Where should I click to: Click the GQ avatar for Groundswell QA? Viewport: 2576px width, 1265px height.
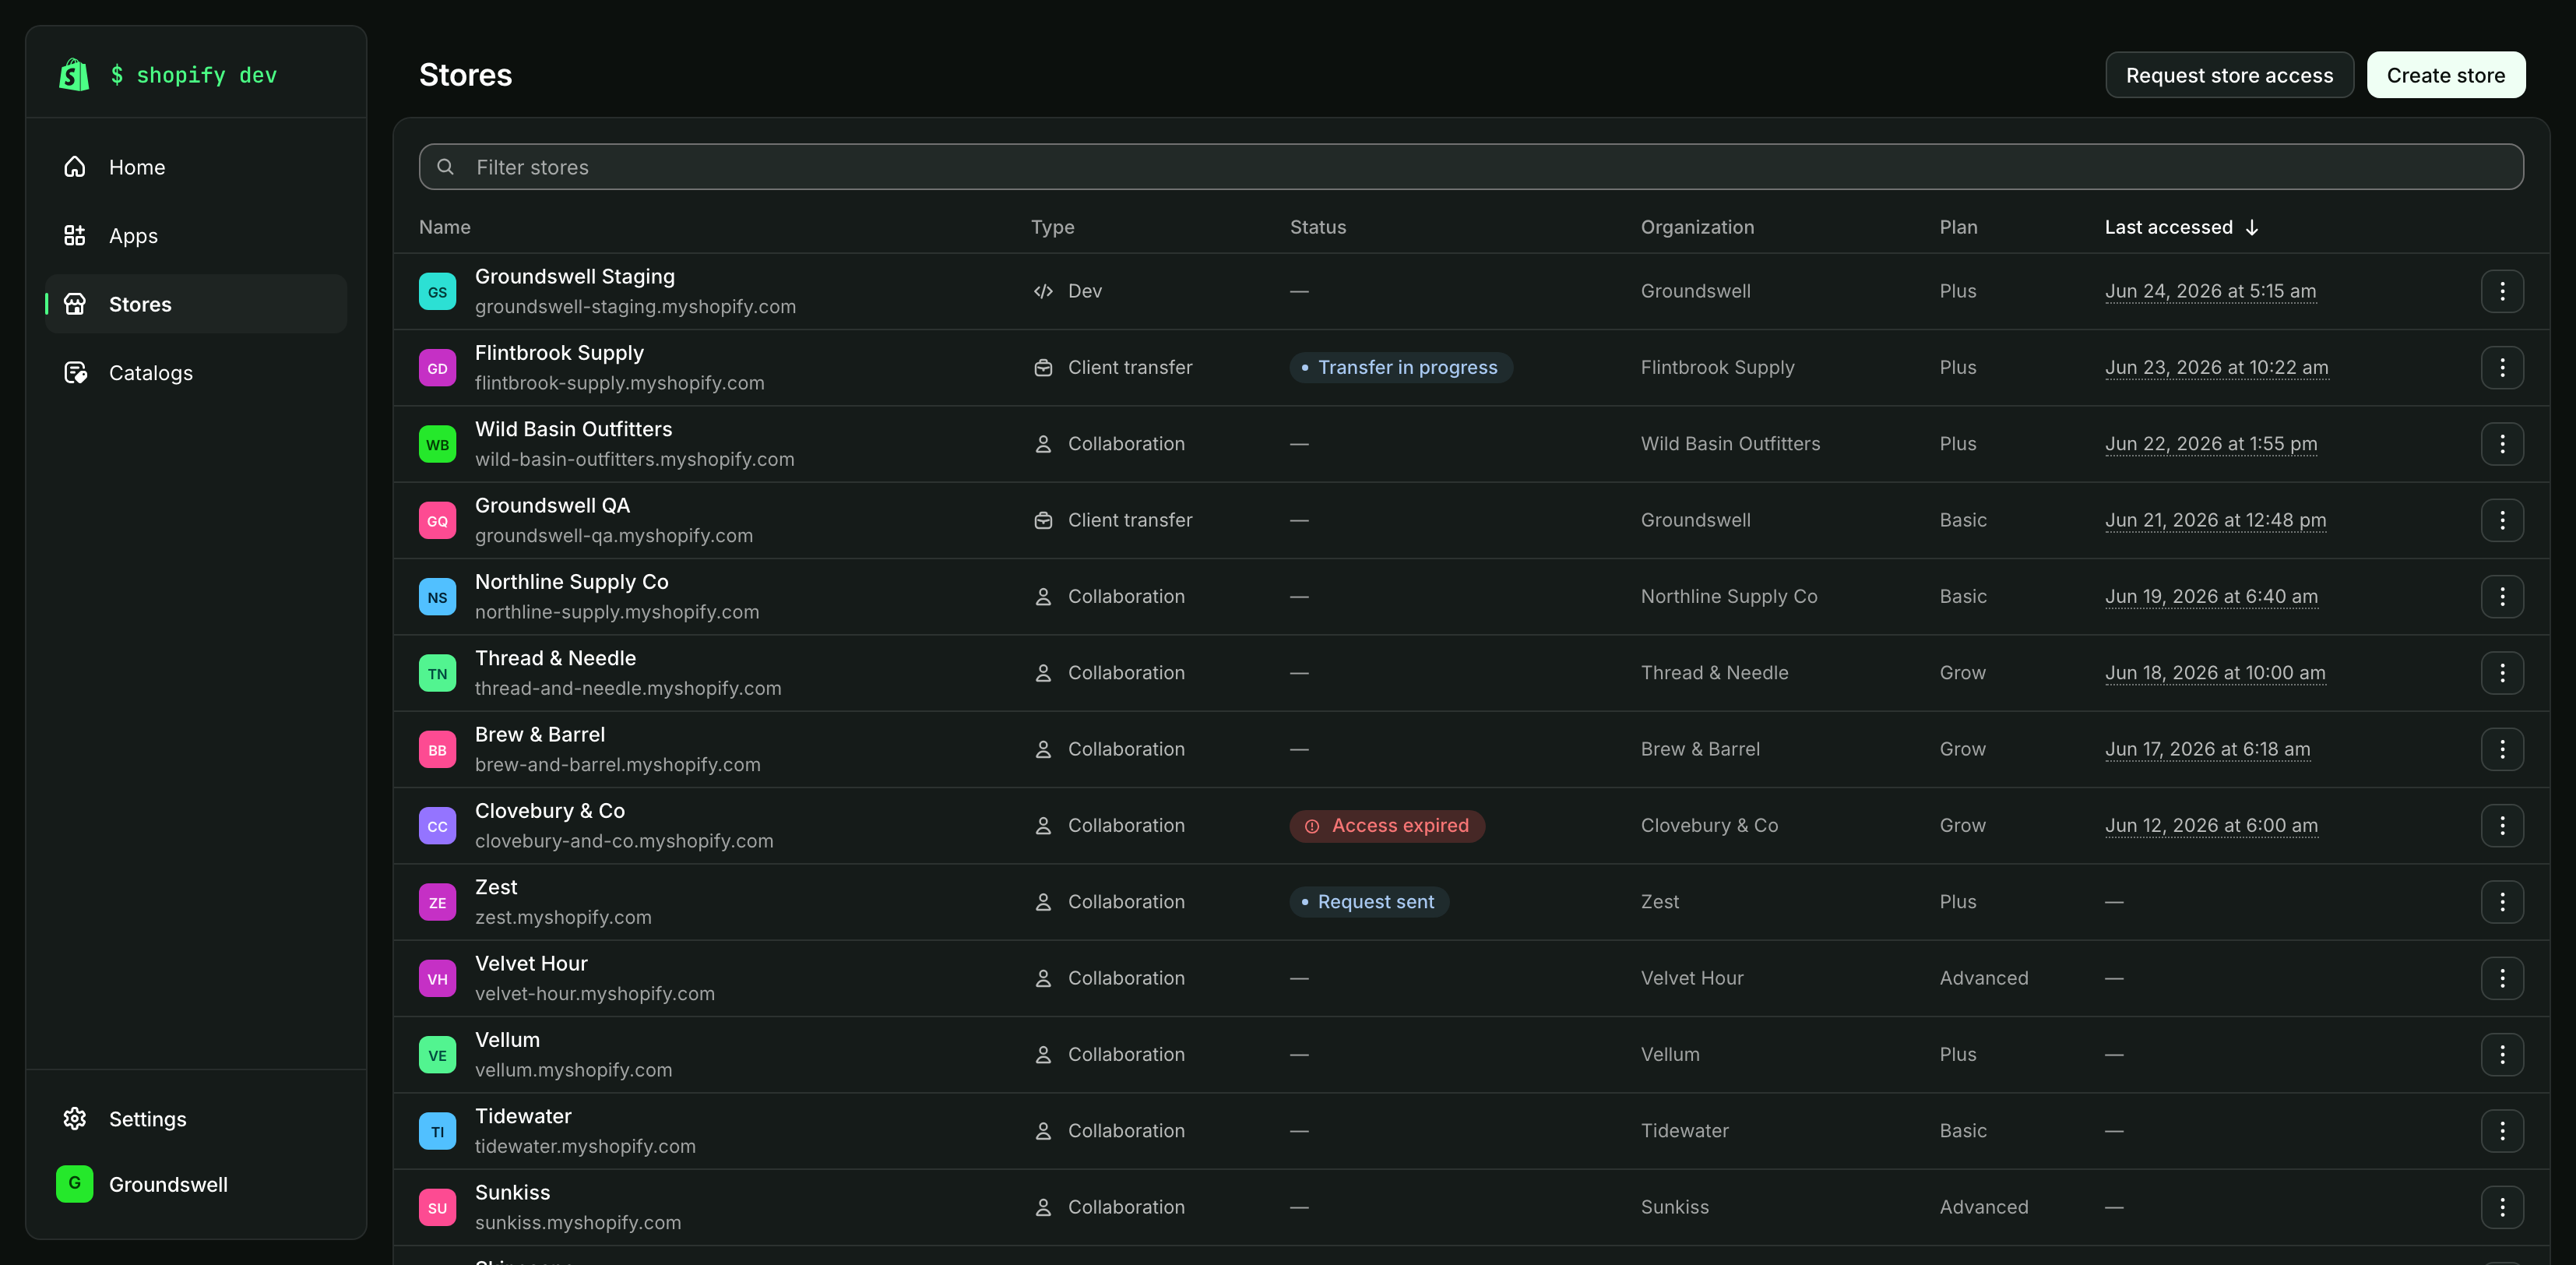pos(437,521)
